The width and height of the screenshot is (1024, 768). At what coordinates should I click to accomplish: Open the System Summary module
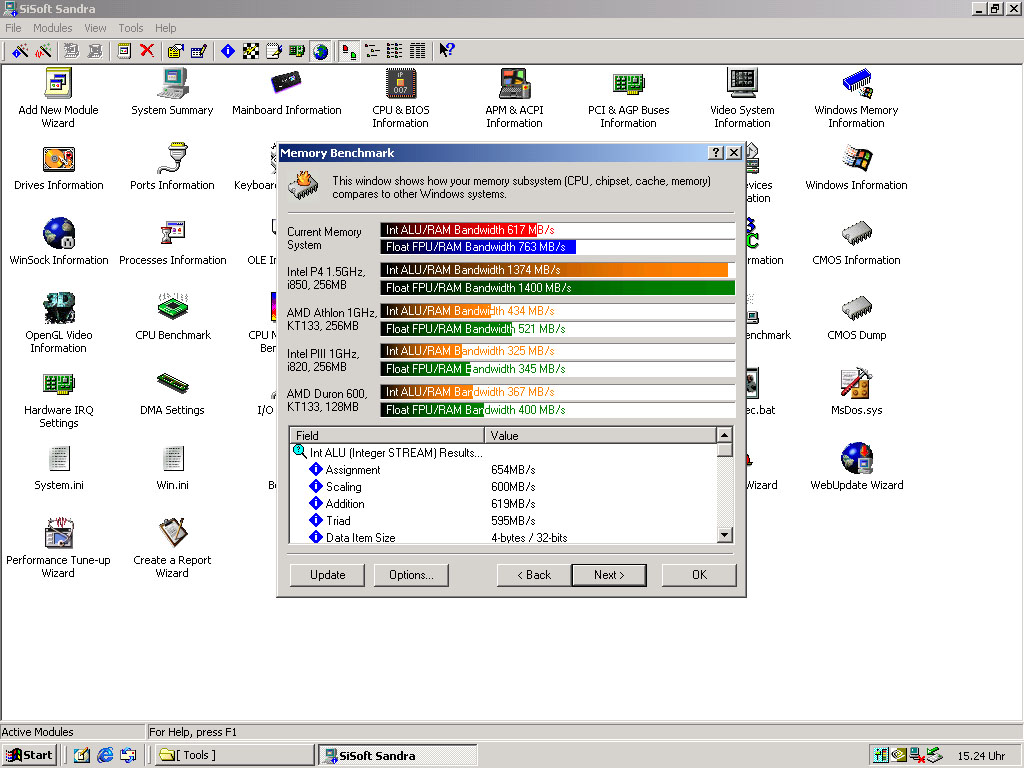click(172, 84)
